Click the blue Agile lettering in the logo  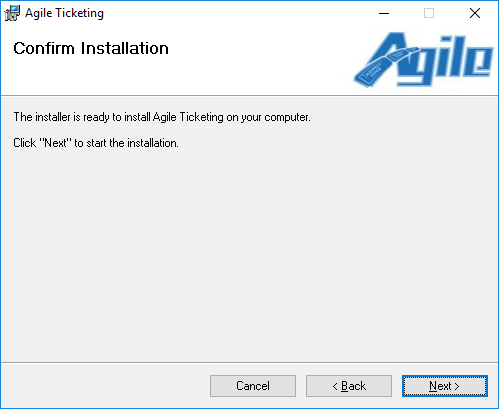(x=433, y=59)
